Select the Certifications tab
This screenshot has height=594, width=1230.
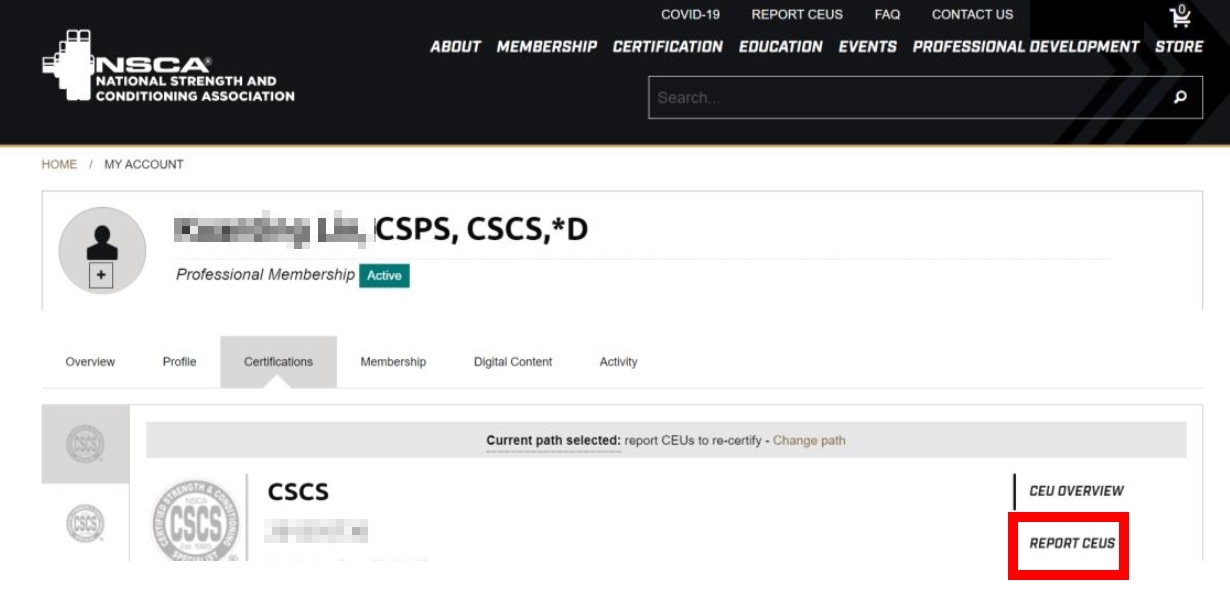click(x=278, y=362)
